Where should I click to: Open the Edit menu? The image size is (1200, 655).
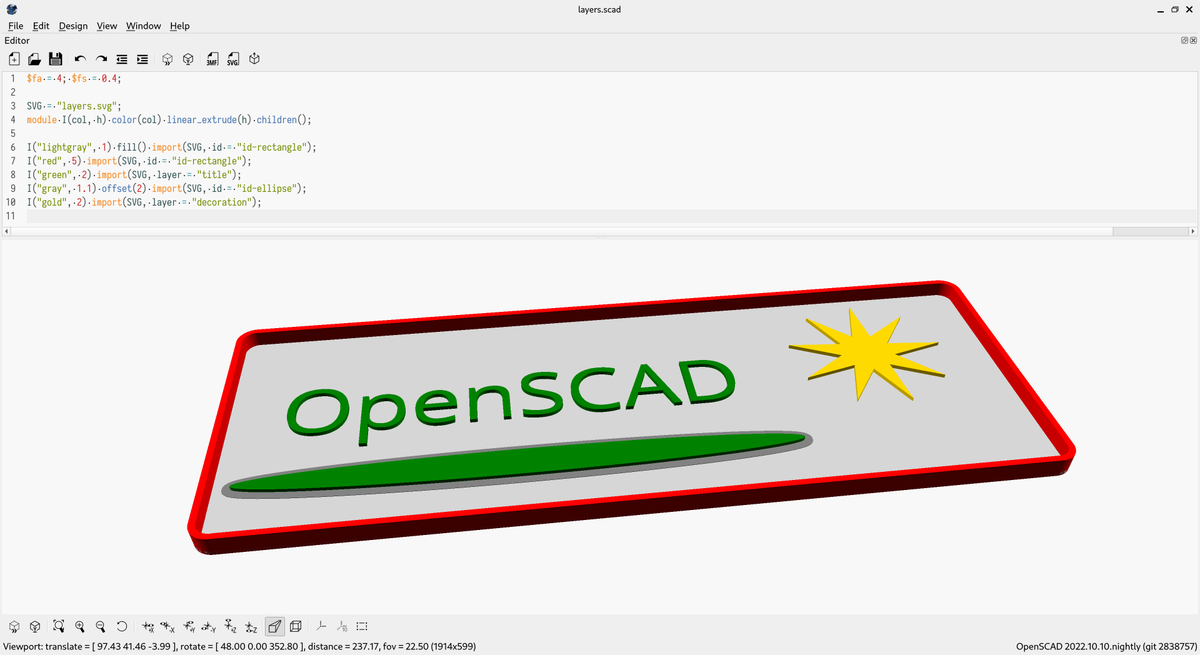point(41,26)
